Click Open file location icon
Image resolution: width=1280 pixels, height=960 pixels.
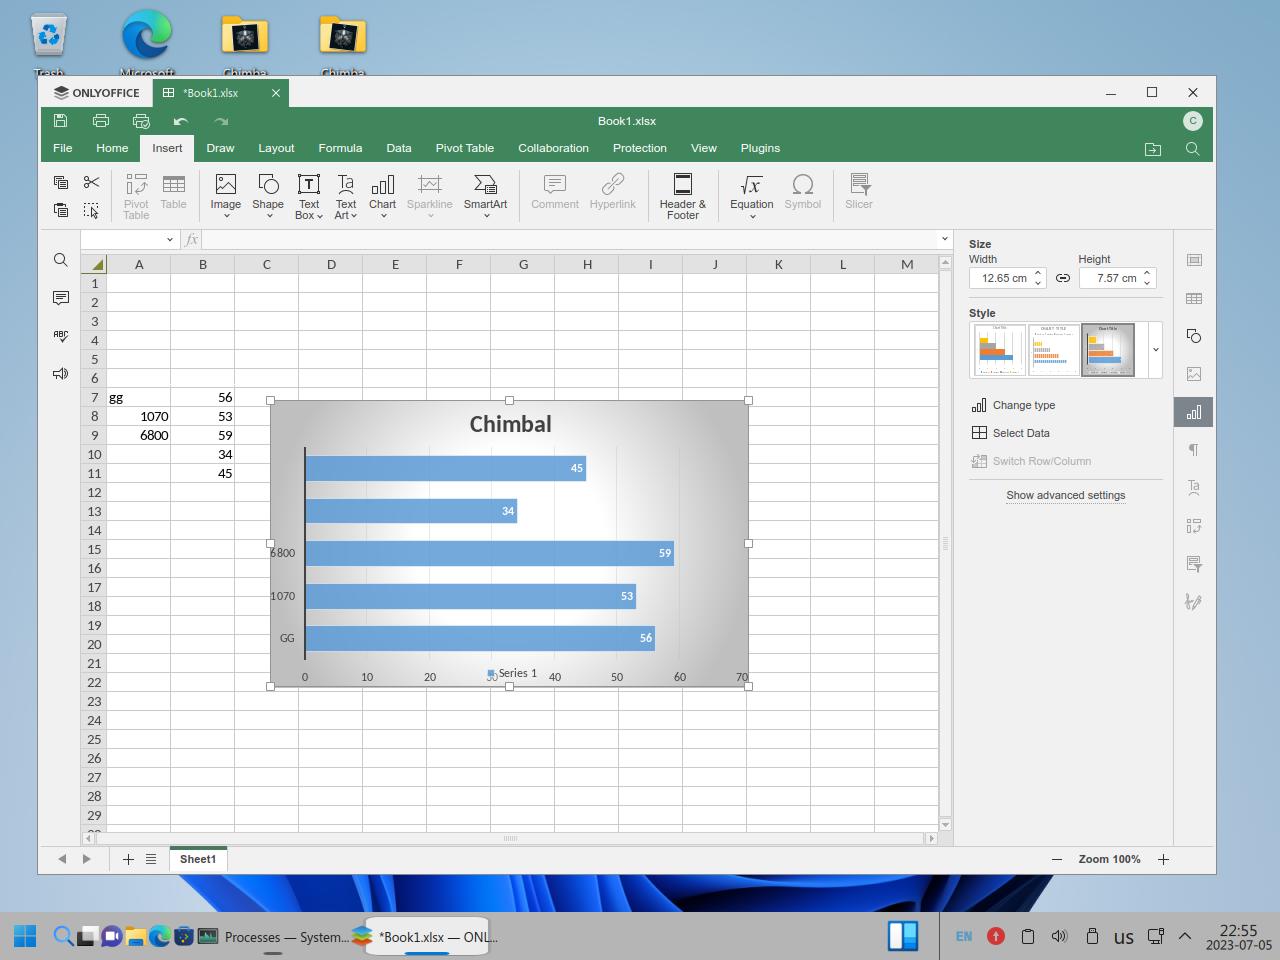click(x=1153, y=149)
